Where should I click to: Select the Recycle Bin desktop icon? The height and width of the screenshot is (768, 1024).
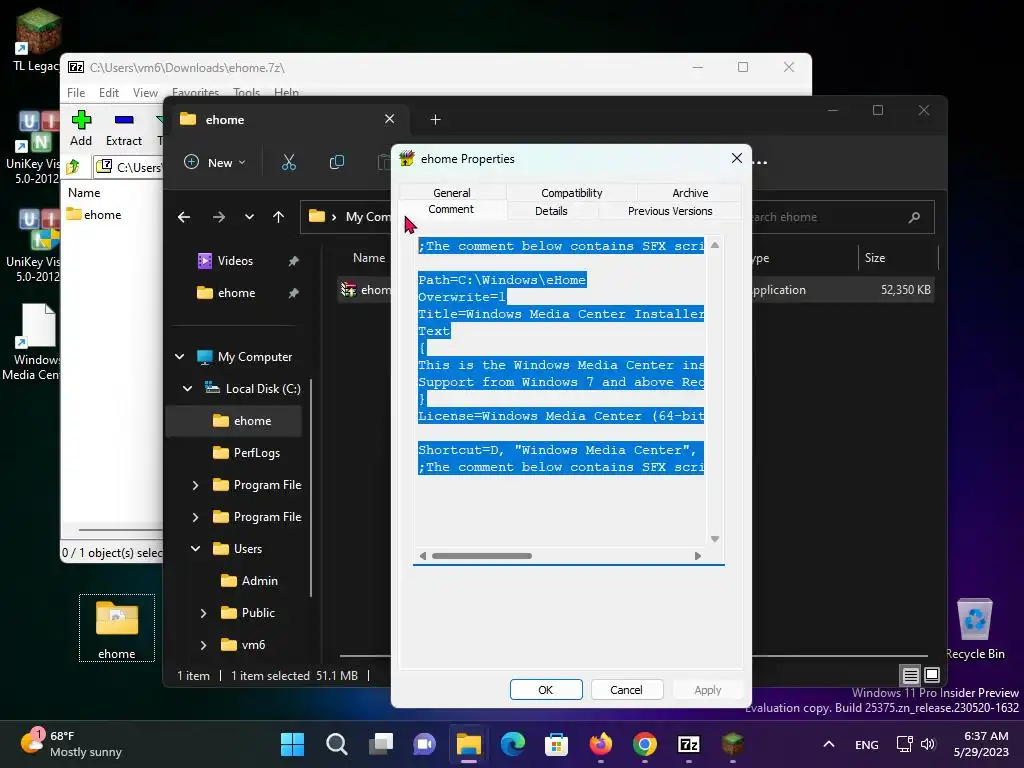pyautogui.click(x=975, y=628)
